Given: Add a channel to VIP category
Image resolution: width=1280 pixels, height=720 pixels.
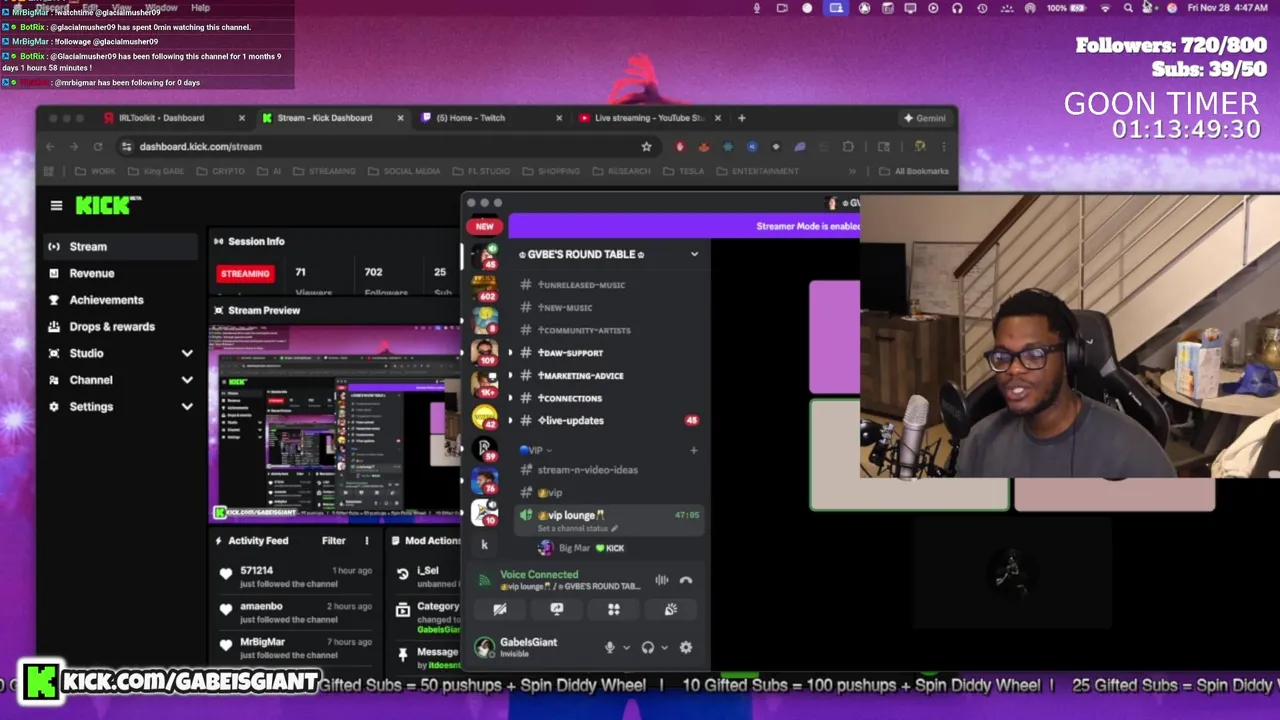Looking at the screenshot, I should [693, 450].
